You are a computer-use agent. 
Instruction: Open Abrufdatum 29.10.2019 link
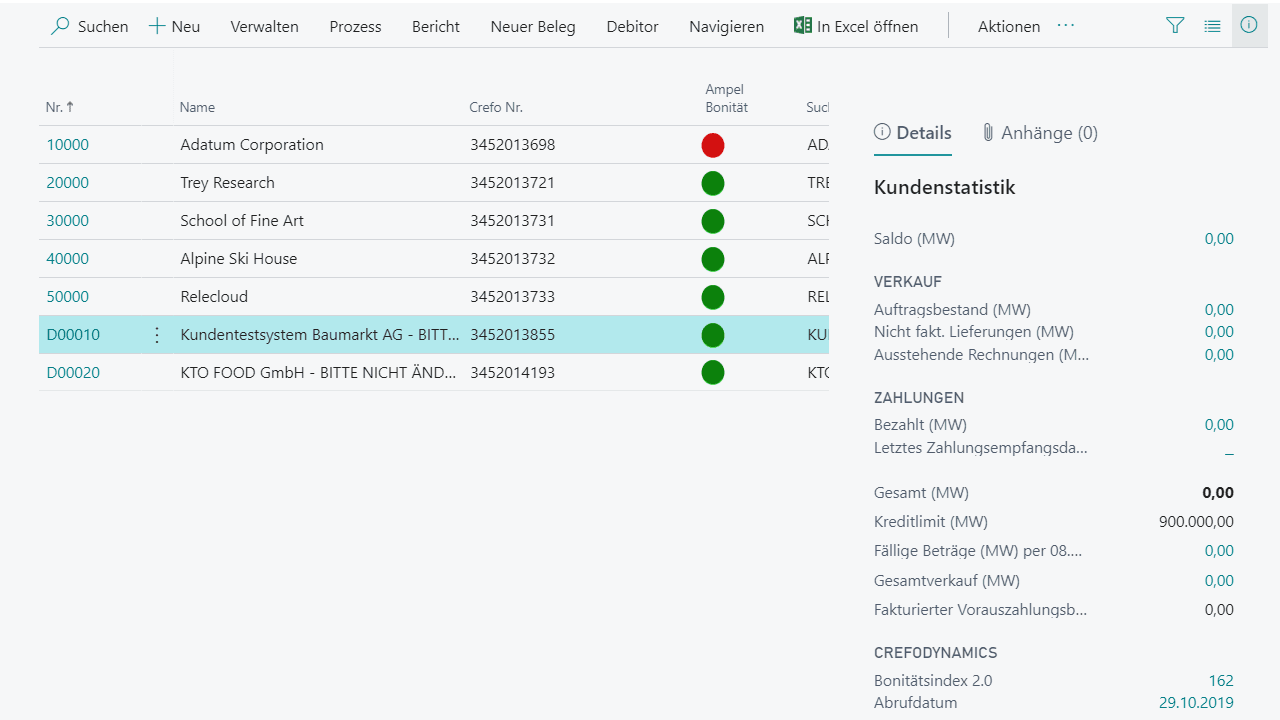[x=1196, y=703]
